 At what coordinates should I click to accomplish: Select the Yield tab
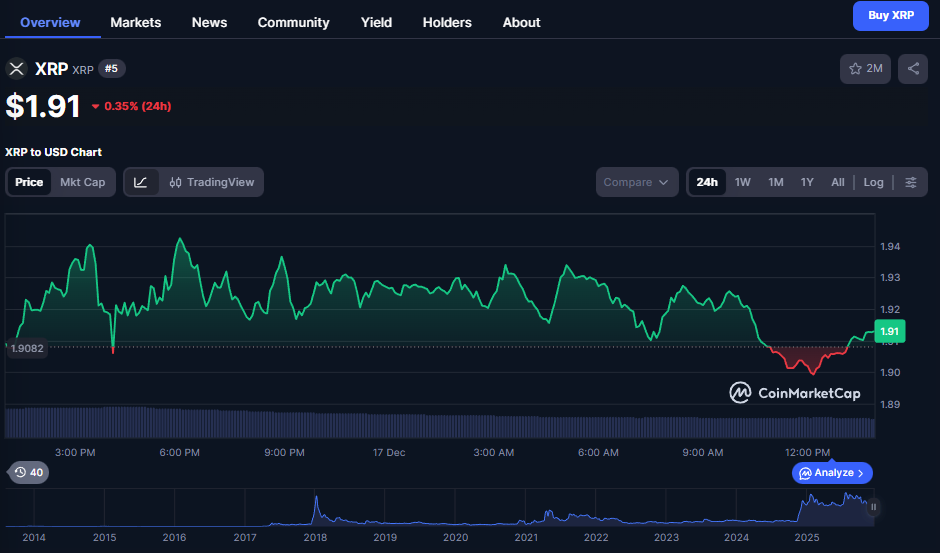(376, 22)
